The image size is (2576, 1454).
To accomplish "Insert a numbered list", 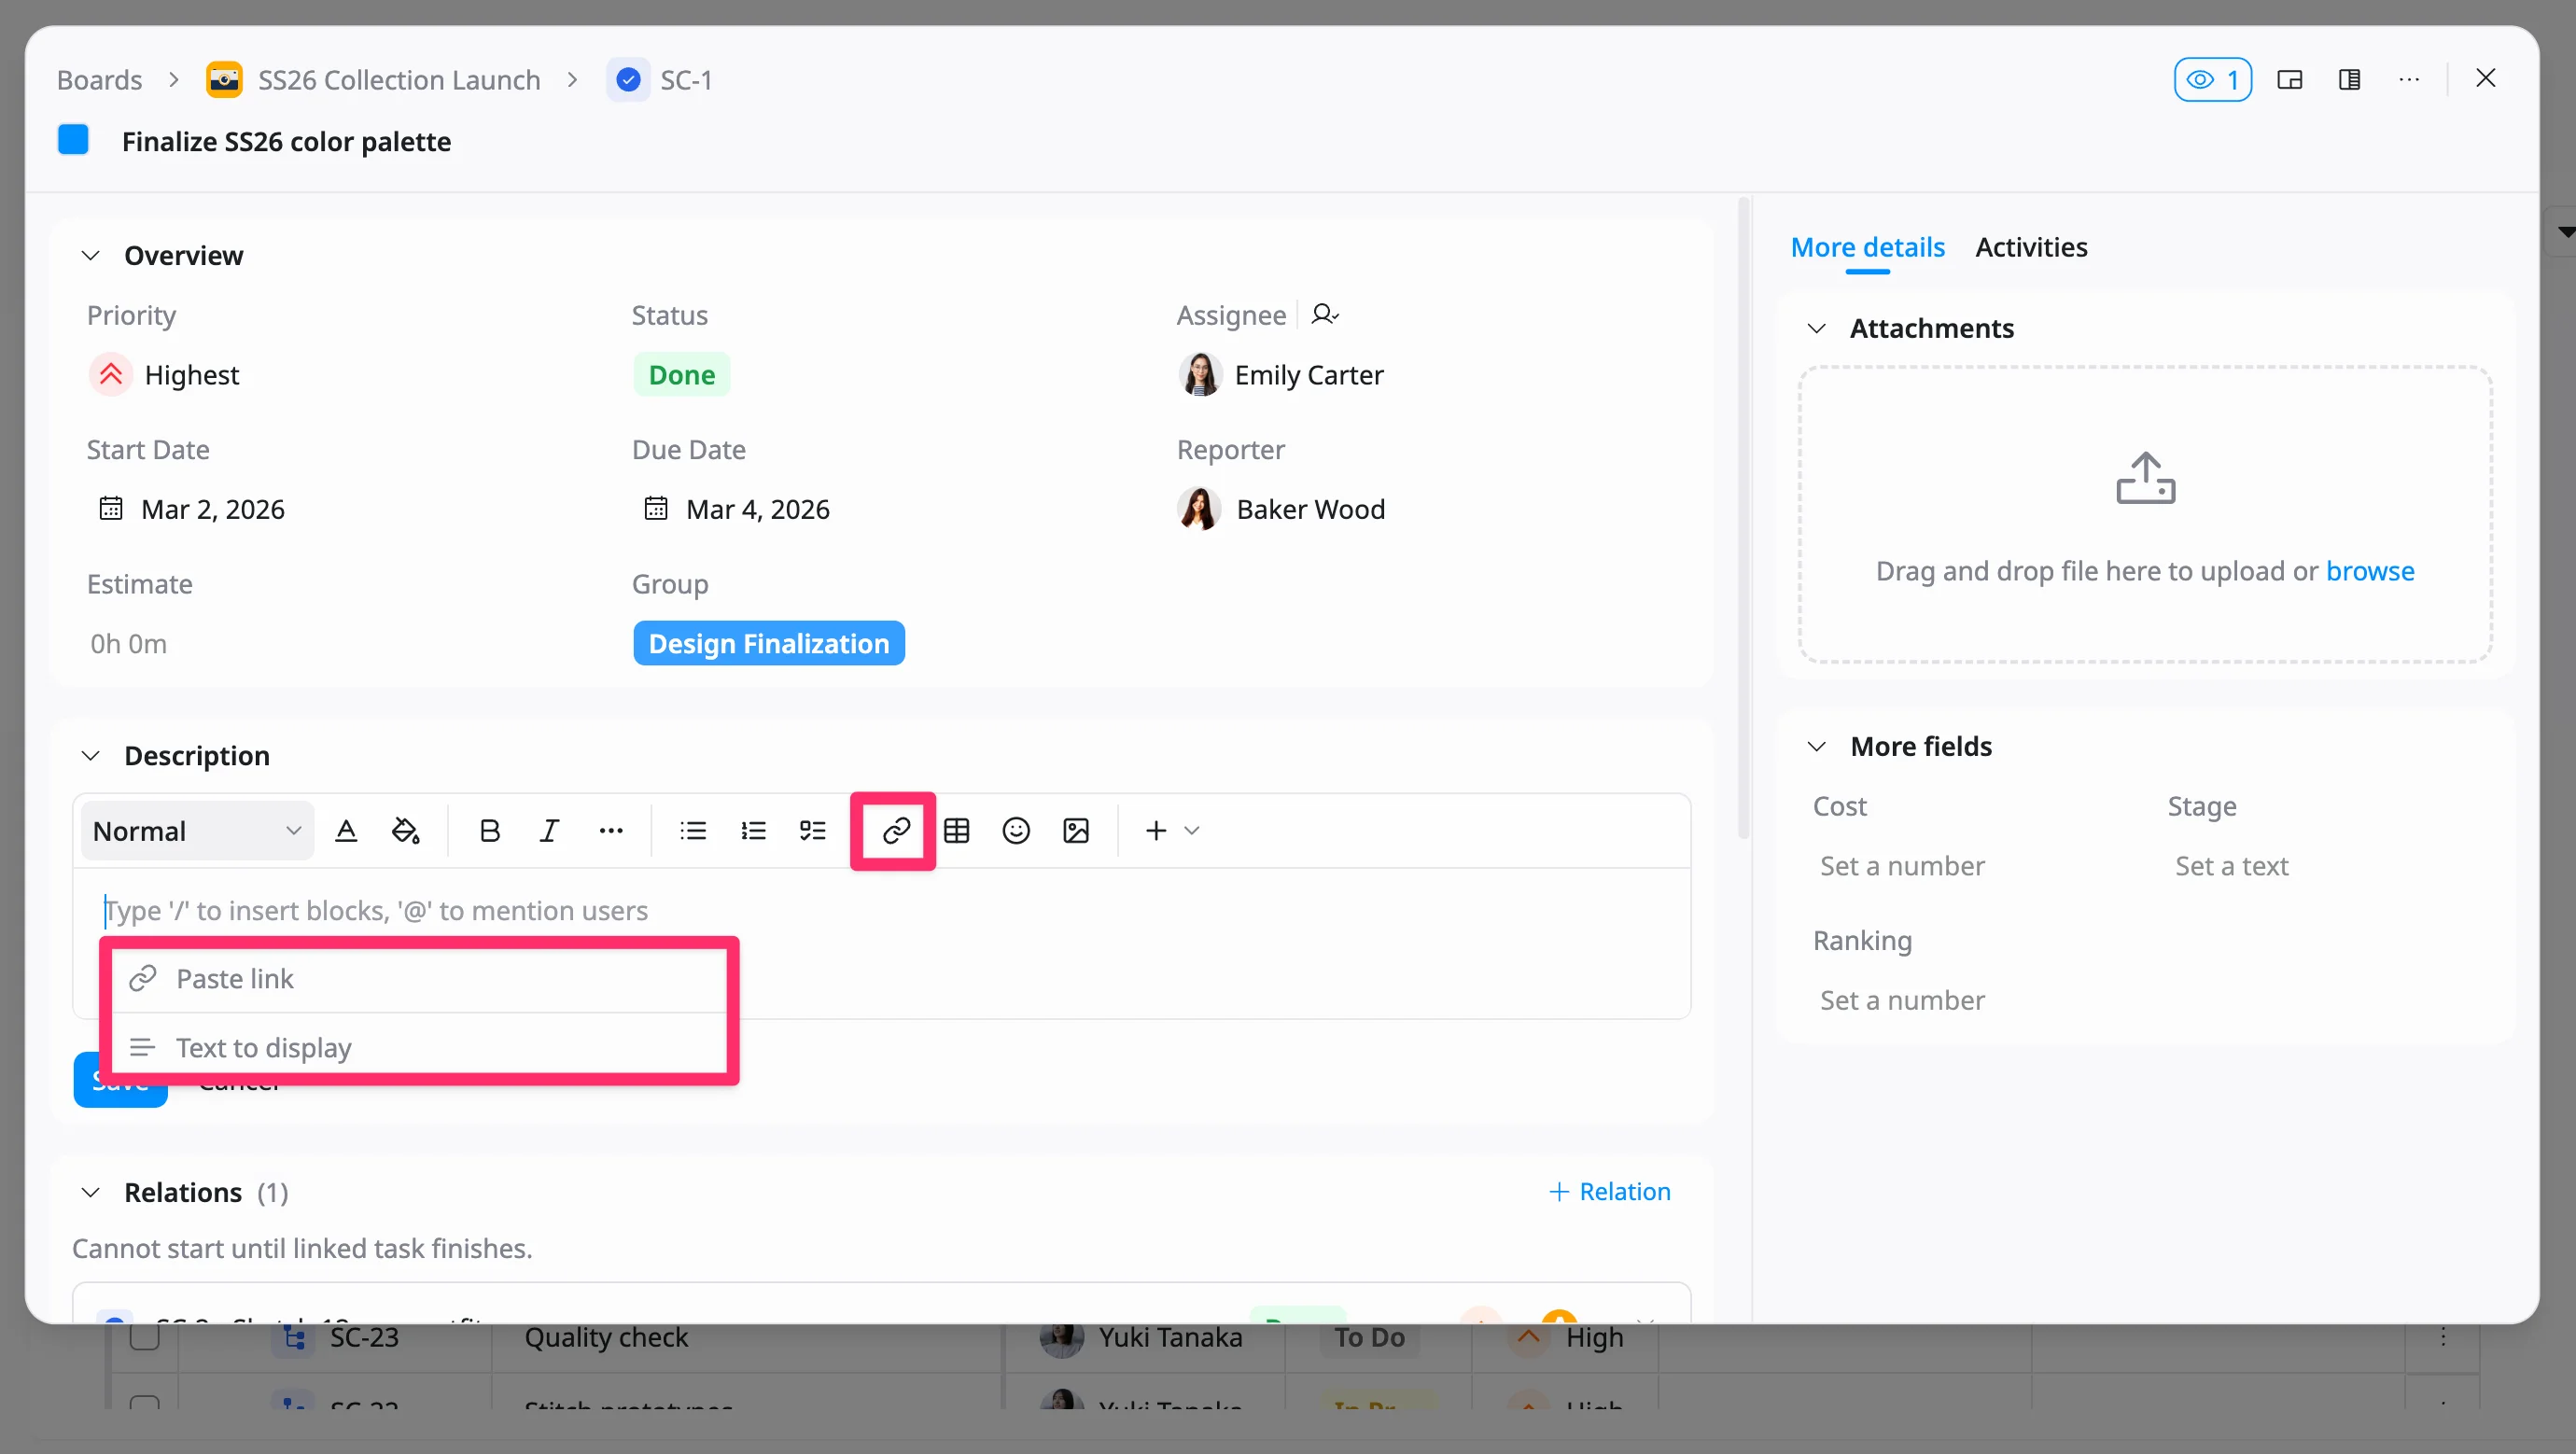I will tap(753, 831).
